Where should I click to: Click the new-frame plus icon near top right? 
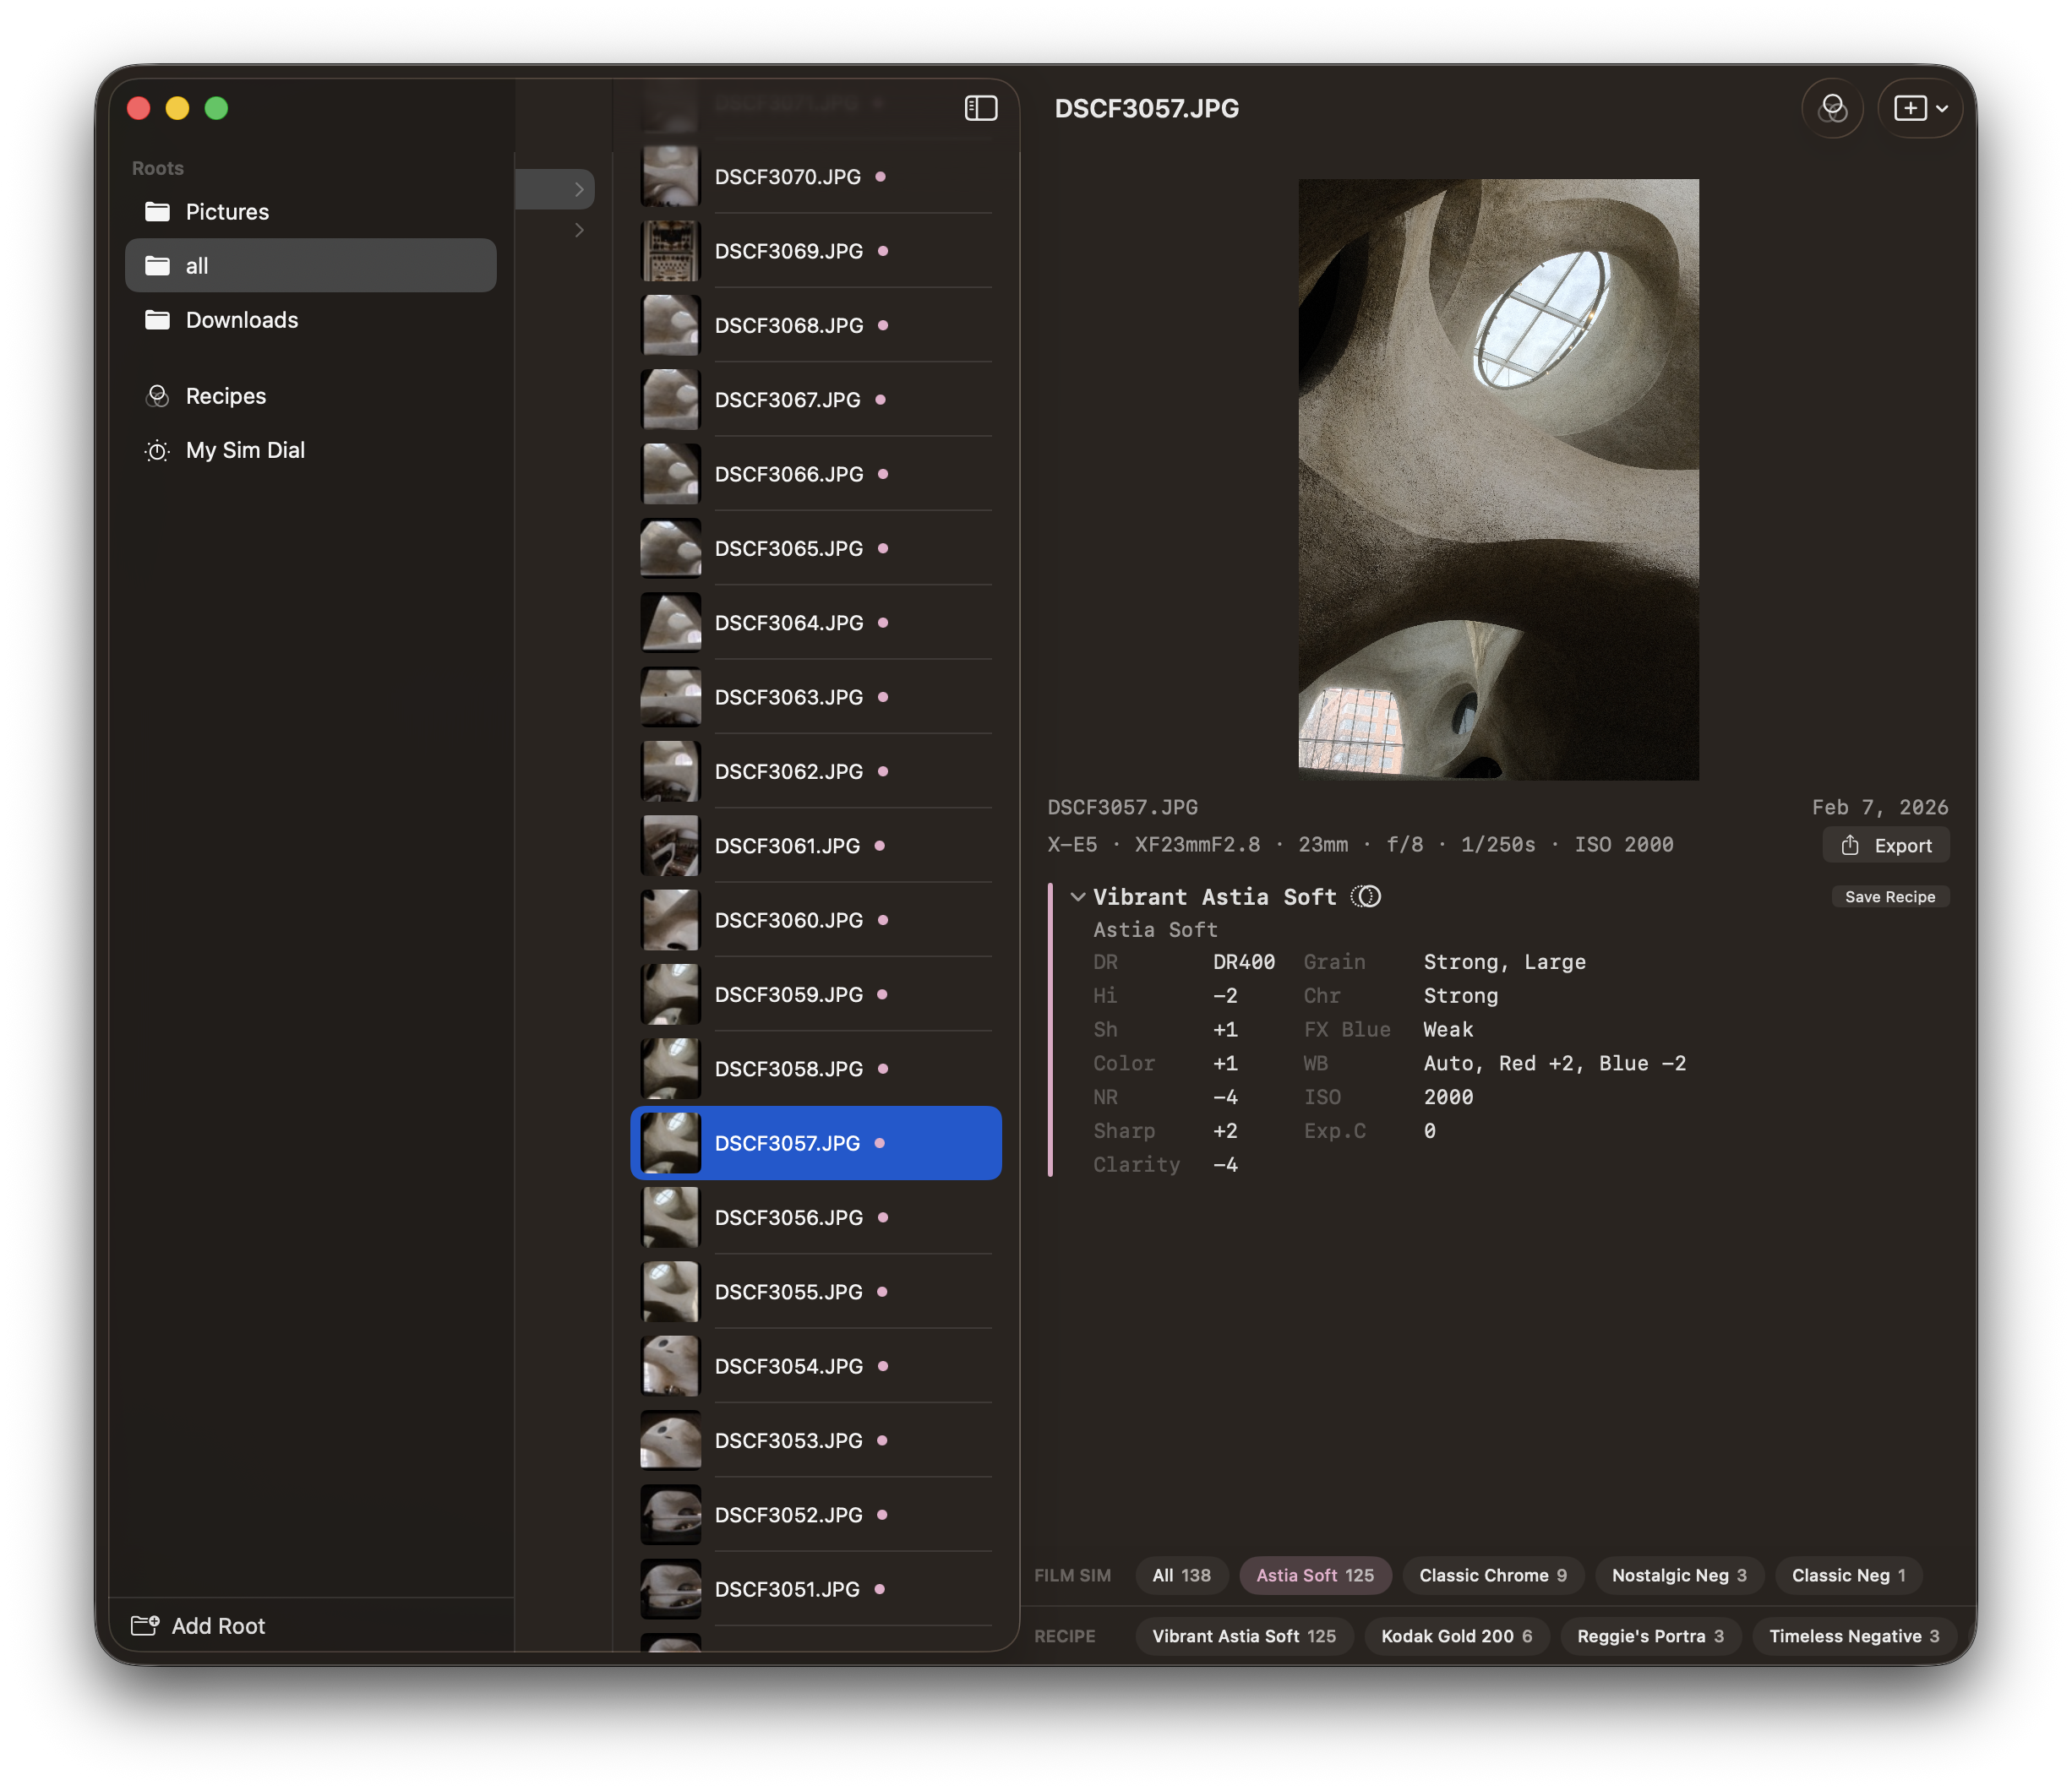[1911, 108]
